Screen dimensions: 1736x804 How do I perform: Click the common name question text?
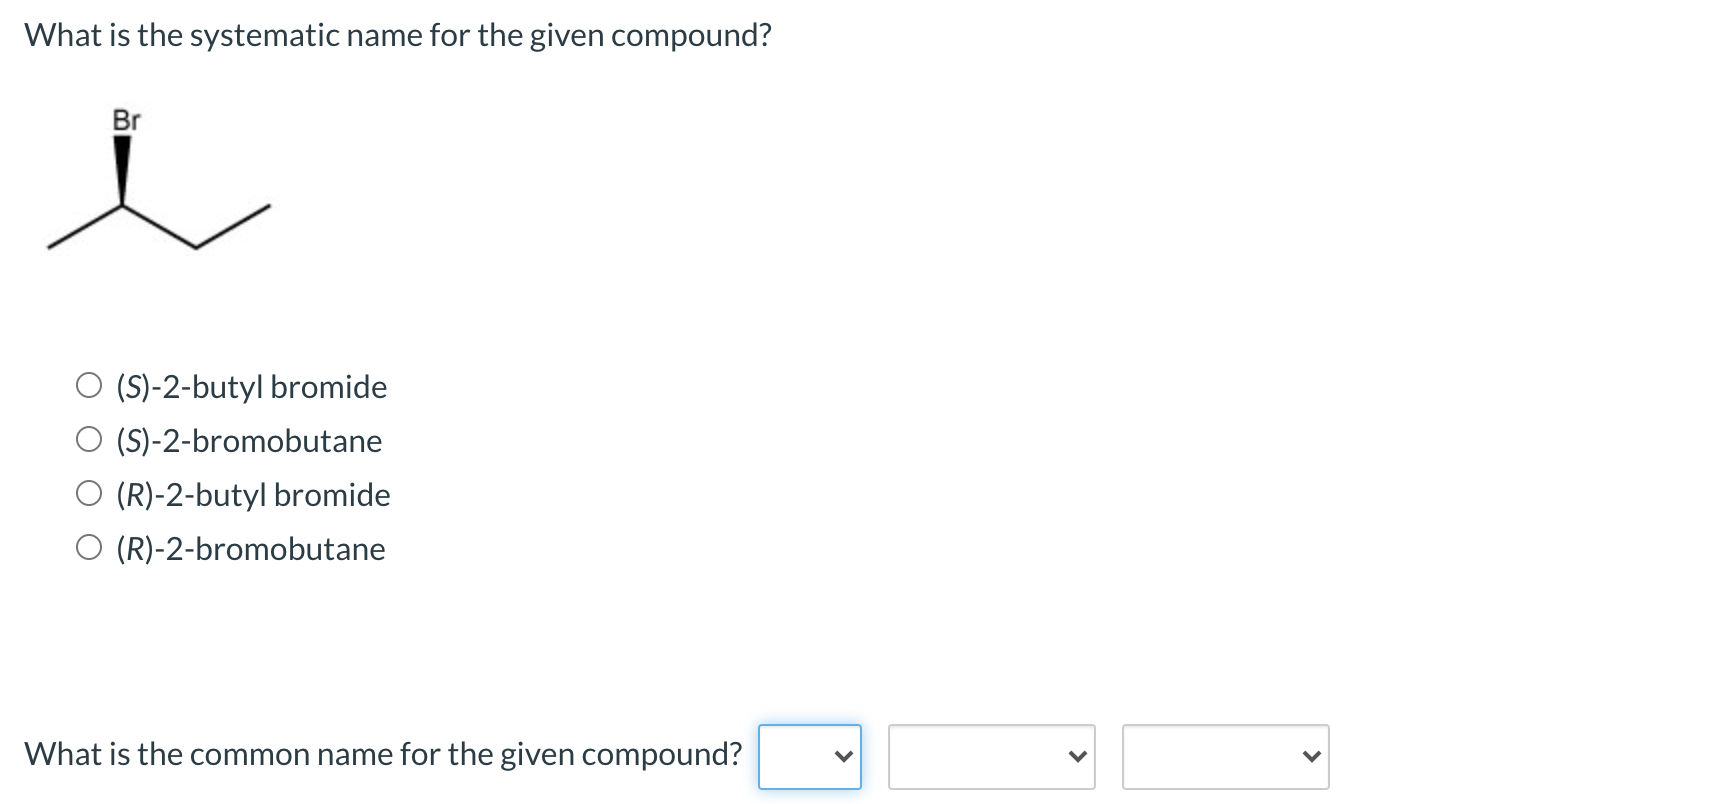[383, 754]
